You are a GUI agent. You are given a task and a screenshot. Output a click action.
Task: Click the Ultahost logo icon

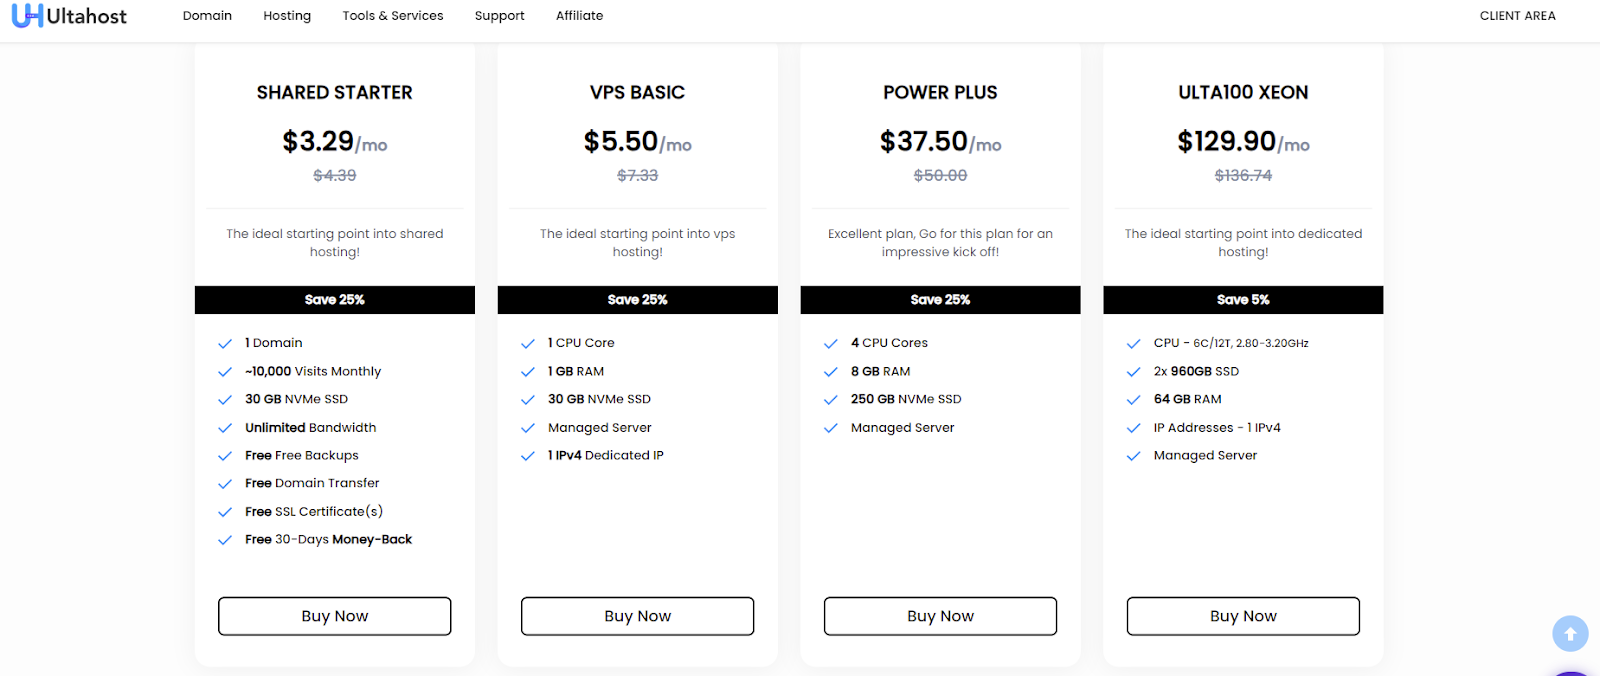[27, 16]
